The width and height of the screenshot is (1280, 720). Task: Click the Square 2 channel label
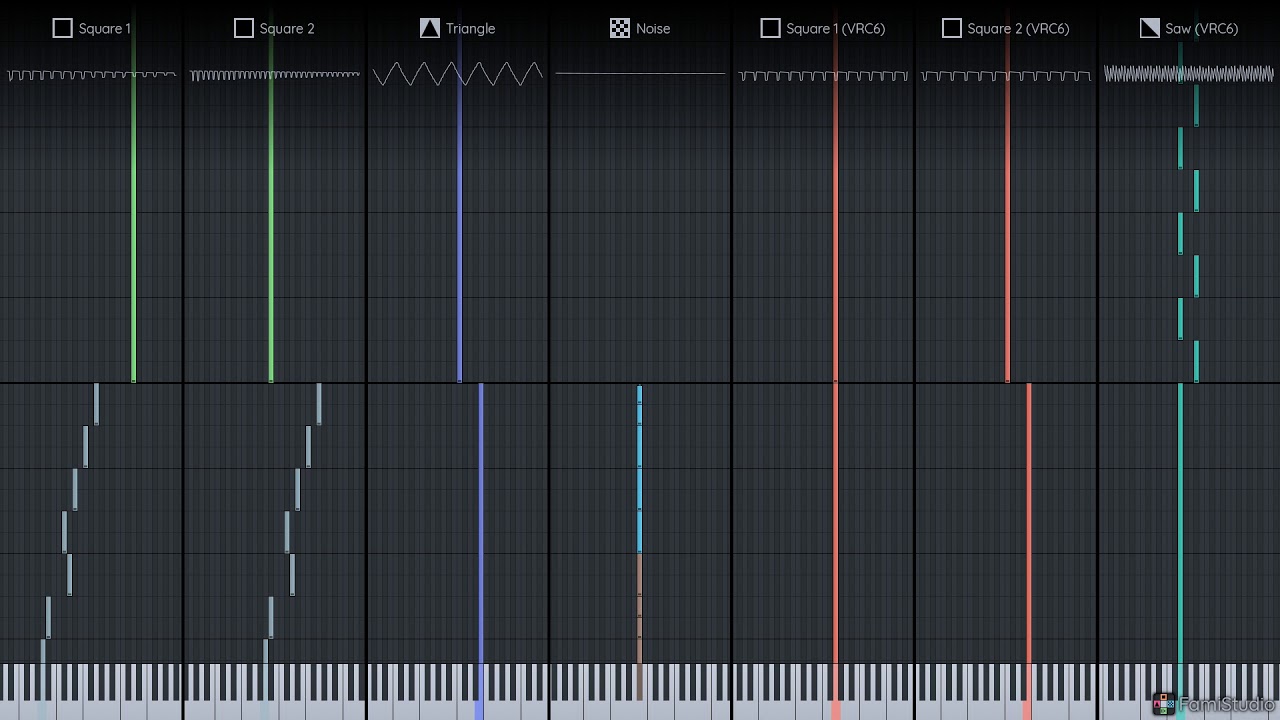287,28
